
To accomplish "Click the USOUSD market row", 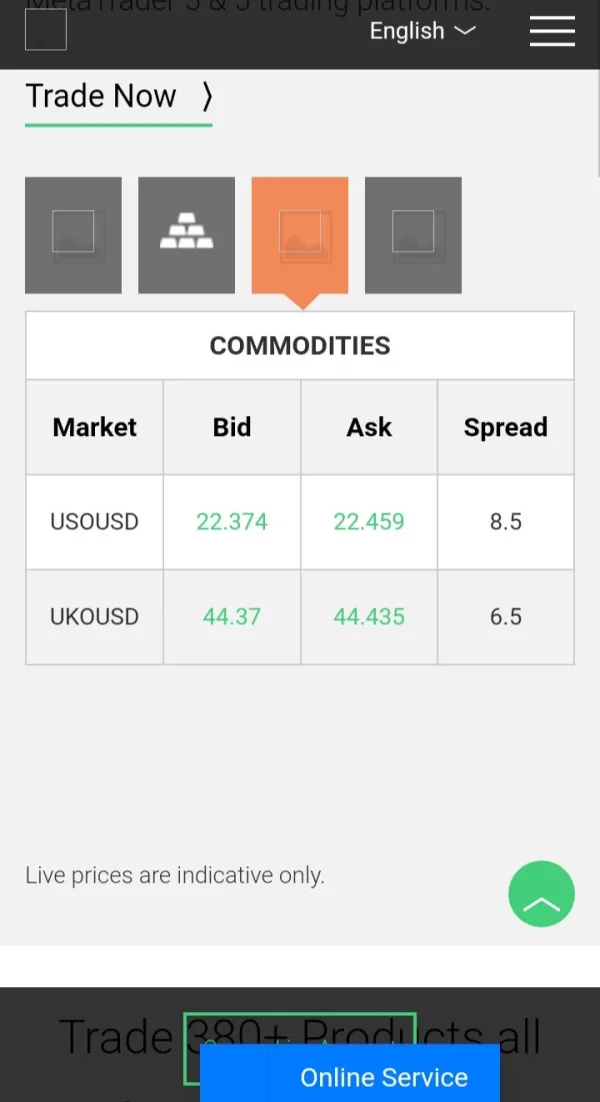I will [94, 522].
